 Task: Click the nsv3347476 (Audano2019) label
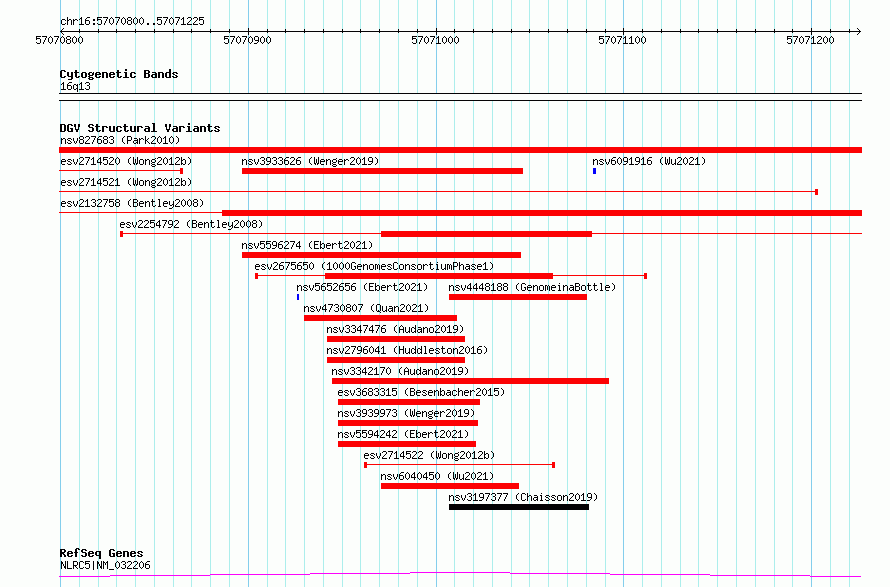tap(395, 329)
